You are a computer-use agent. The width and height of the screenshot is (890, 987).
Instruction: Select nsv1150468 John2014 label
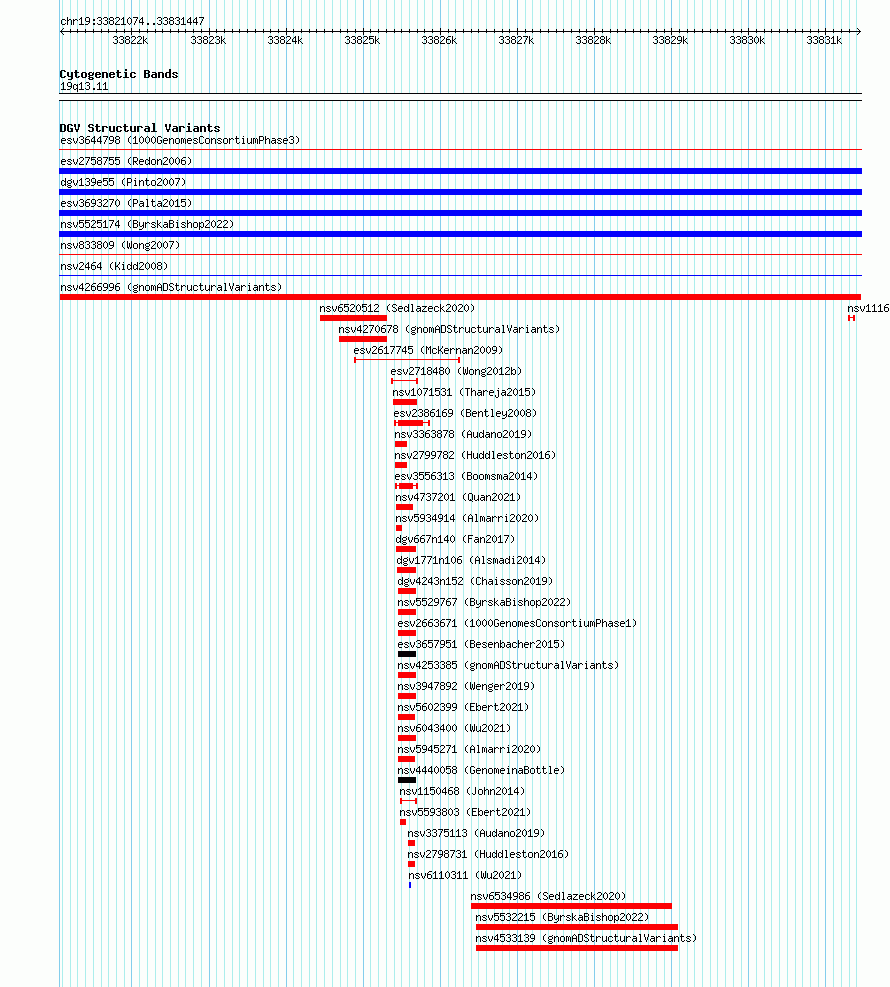462,791
